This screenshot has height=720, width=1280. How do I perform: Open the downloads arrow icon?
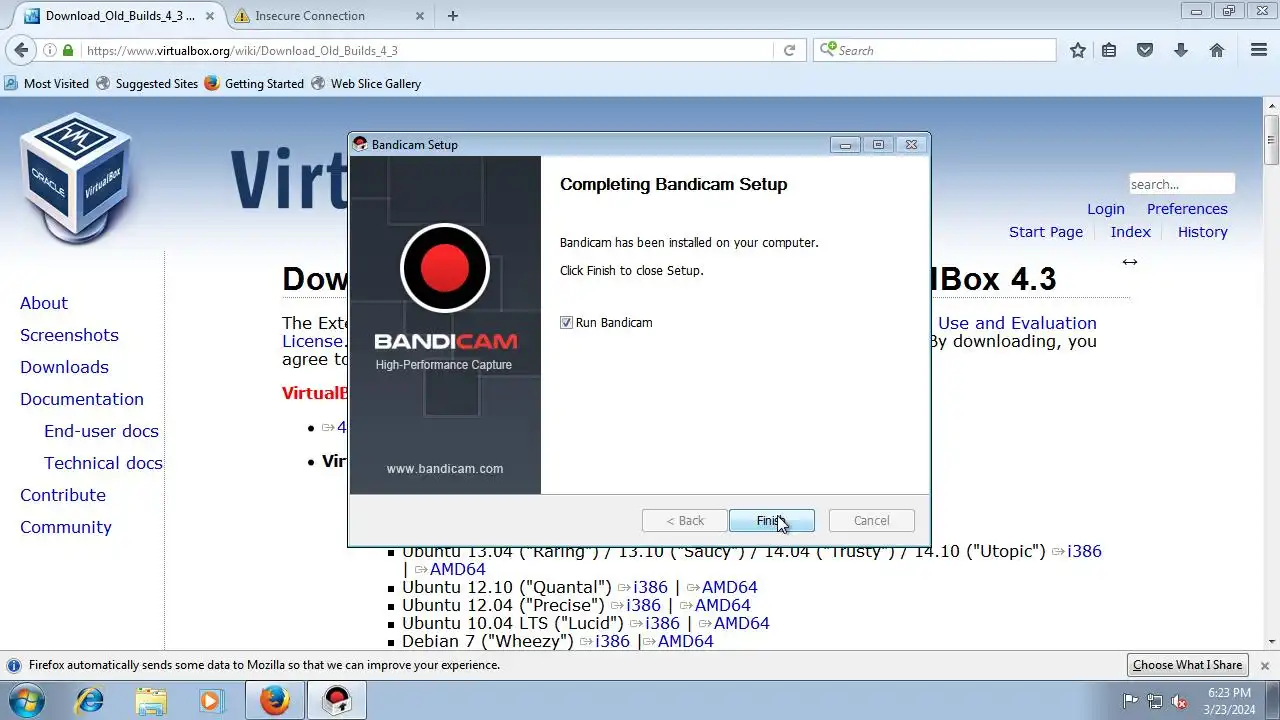(1181, 50)
